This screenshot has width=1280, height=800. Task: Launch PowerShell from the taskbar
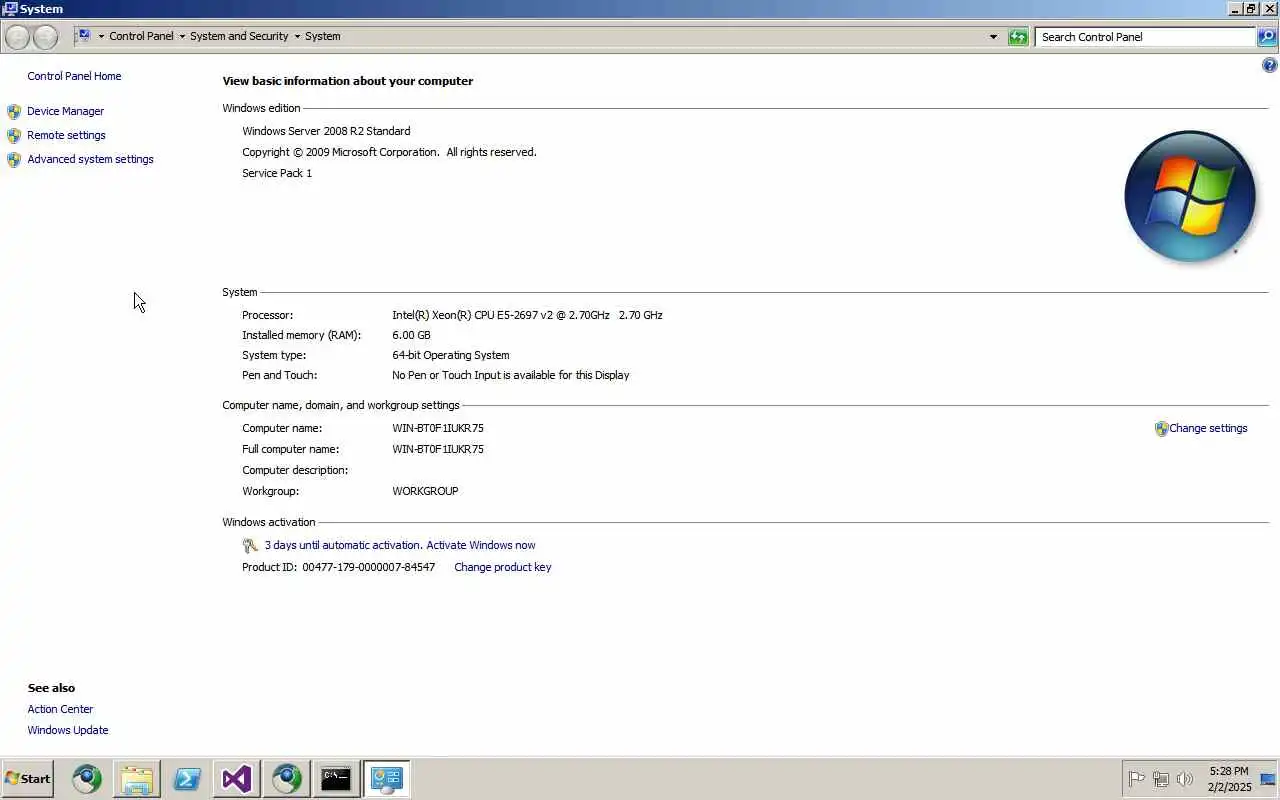(187, 778)
